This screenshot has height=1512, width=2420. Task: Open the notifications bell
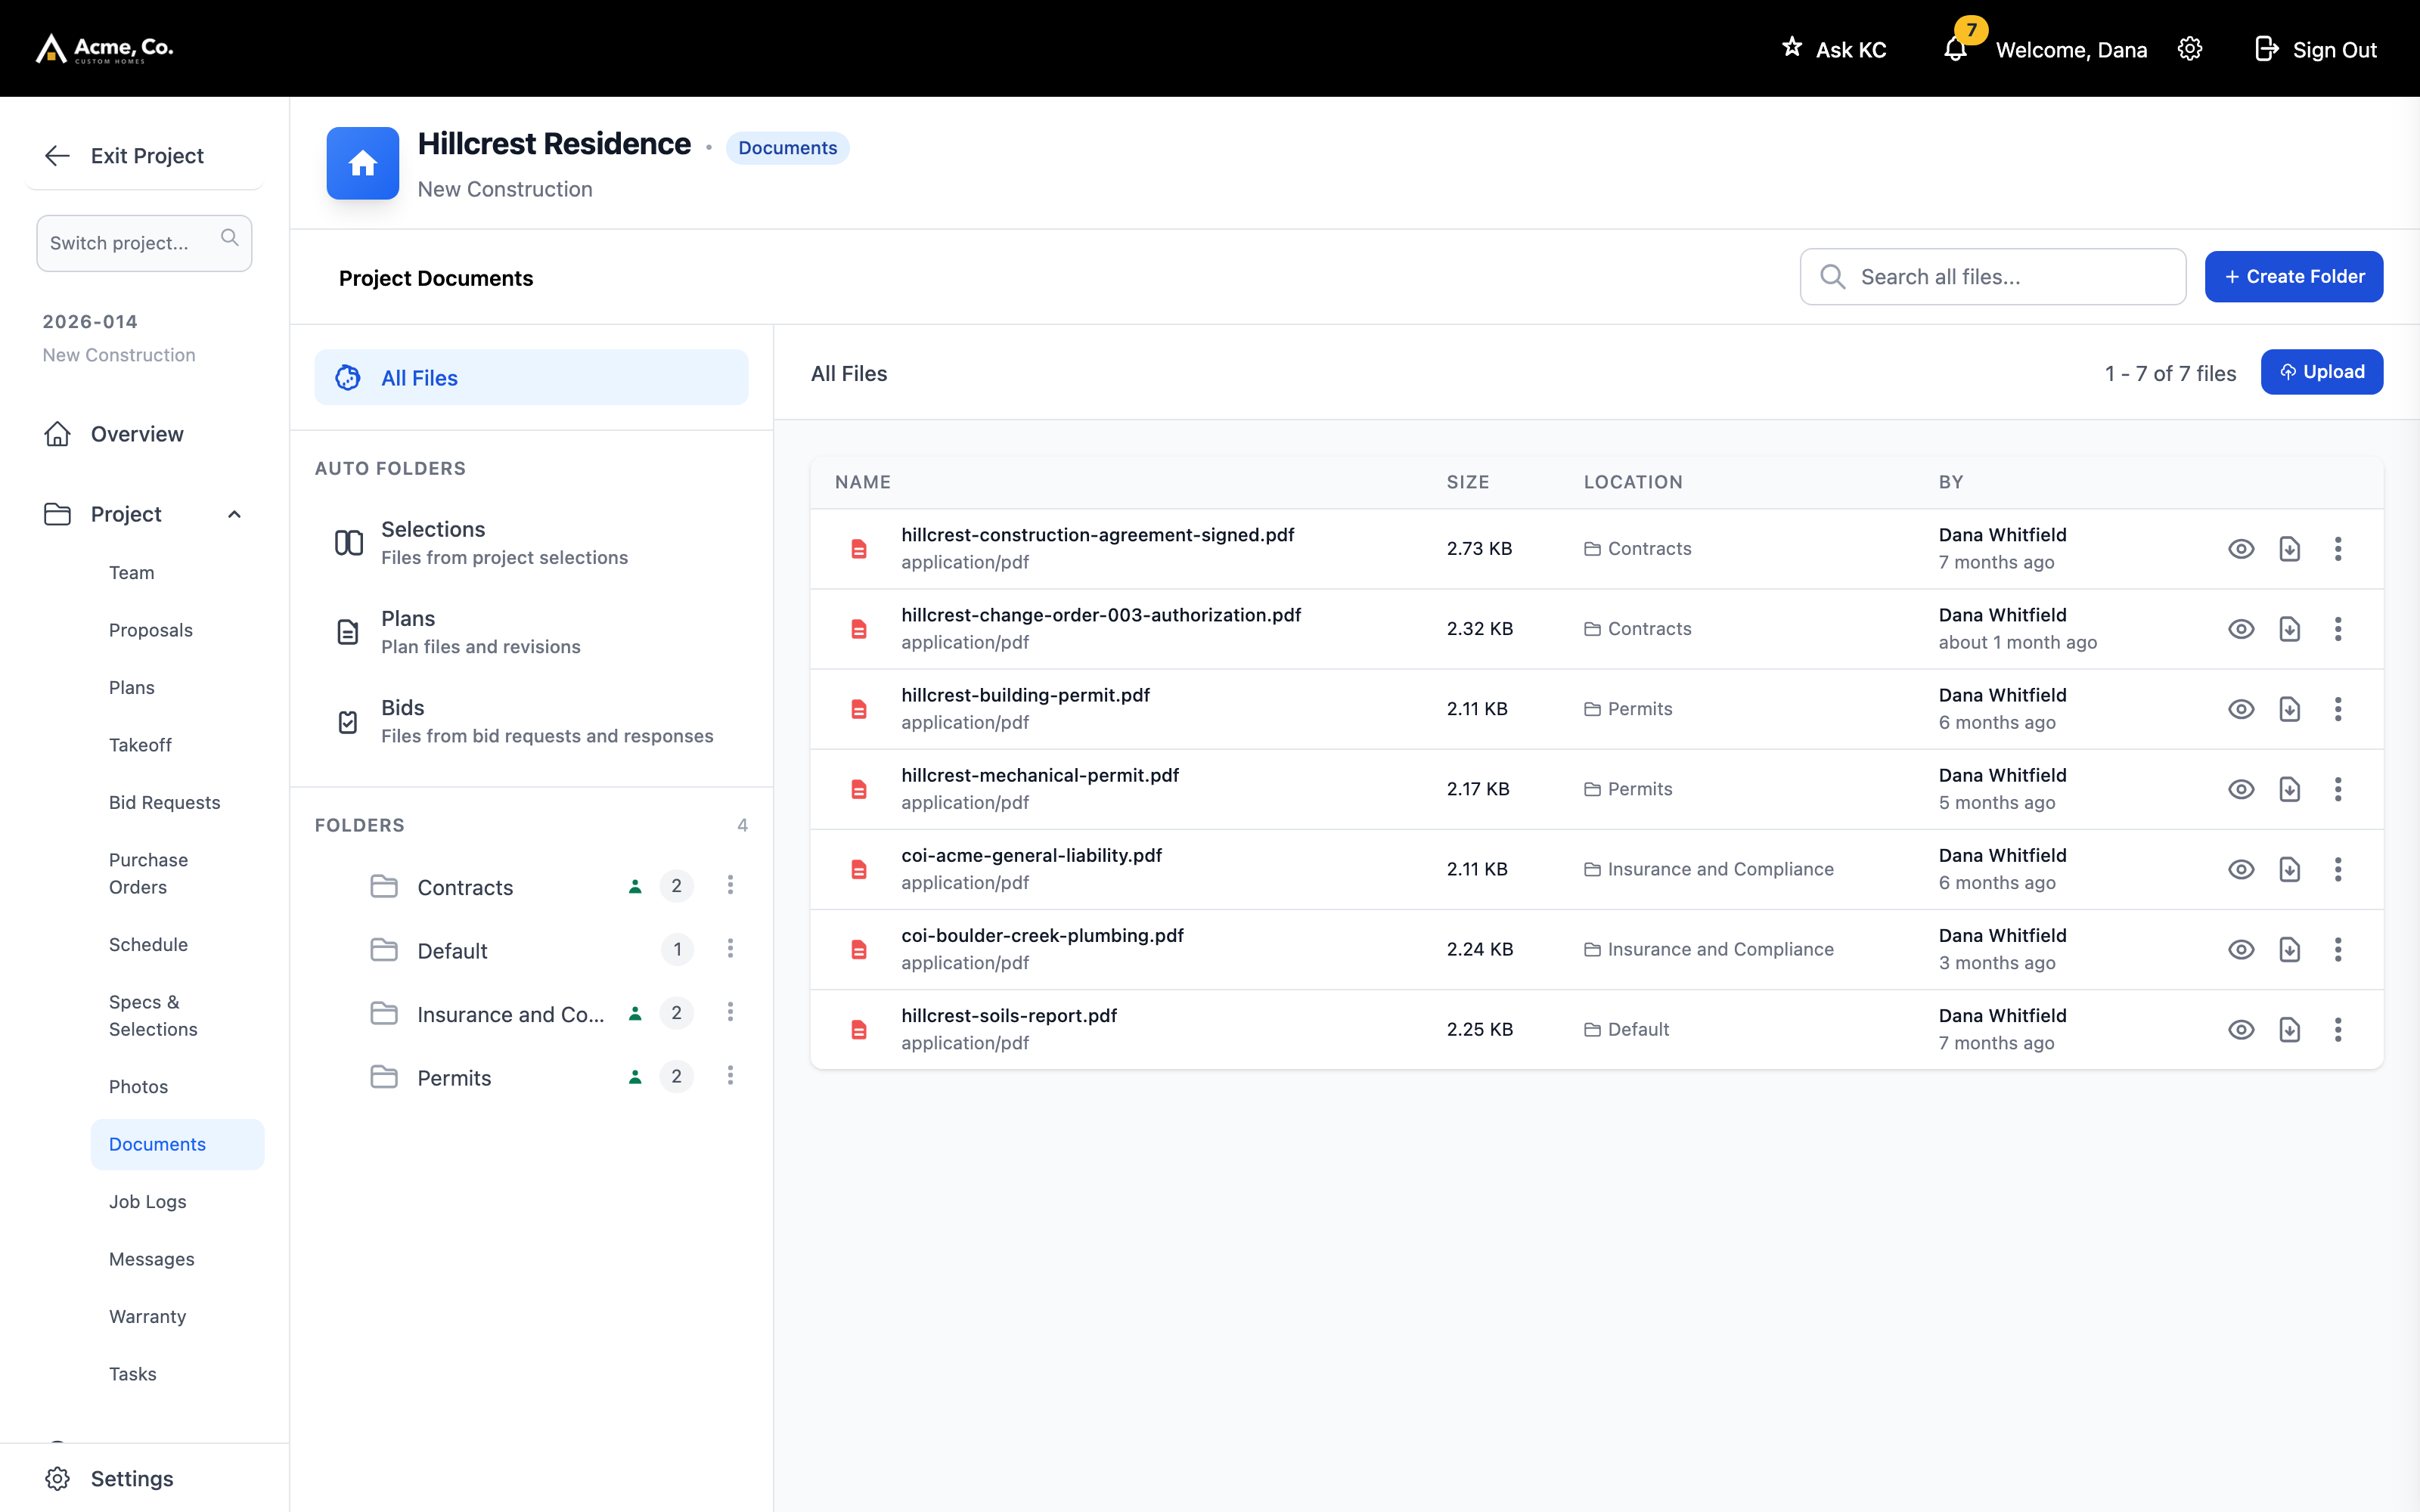click(x=1955, y=49)
